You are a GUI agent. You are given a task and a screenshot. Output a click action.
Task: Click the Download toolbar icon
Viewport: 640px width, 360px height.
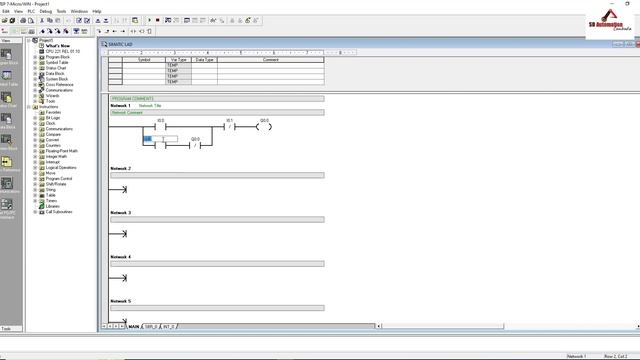click(106, 20)
